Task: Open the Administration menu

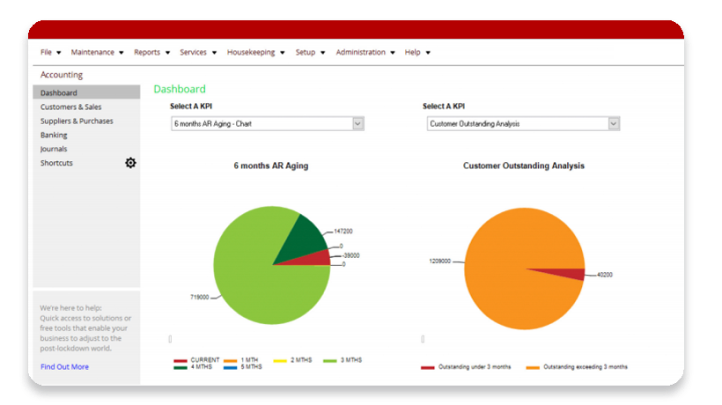Action: pos(364,52)
